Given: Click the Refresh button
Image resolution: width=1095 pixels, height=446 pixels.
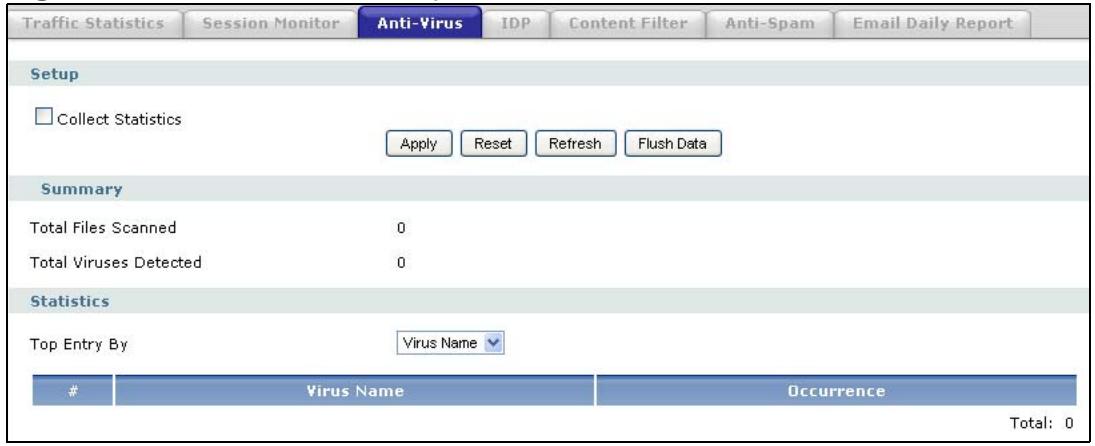Looking at the screenshot, I should coord(575,144).
